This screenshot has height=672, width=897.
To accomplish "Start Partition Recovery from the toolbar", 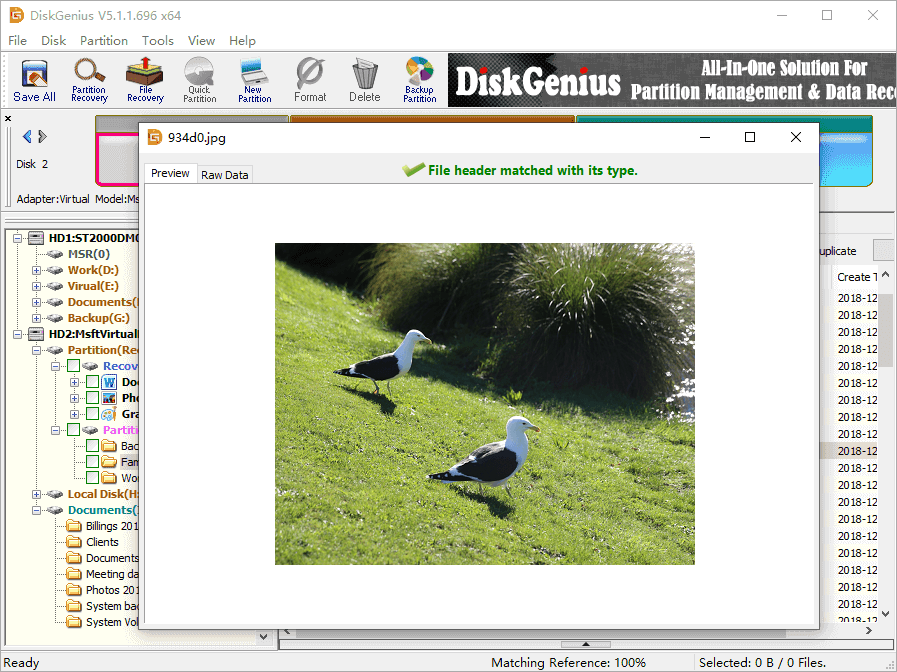I will (x=89, y=80).
